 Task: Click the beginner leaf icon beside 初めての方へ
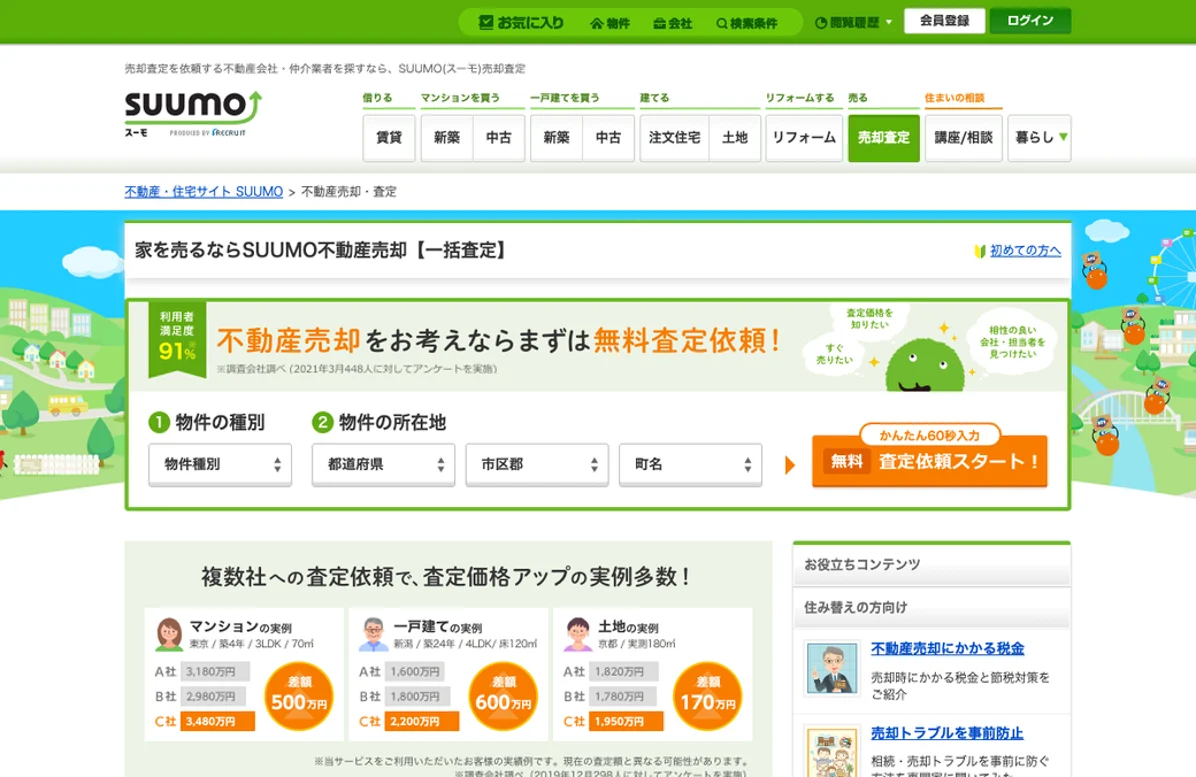pyautogui.click(x=980, y=251)
